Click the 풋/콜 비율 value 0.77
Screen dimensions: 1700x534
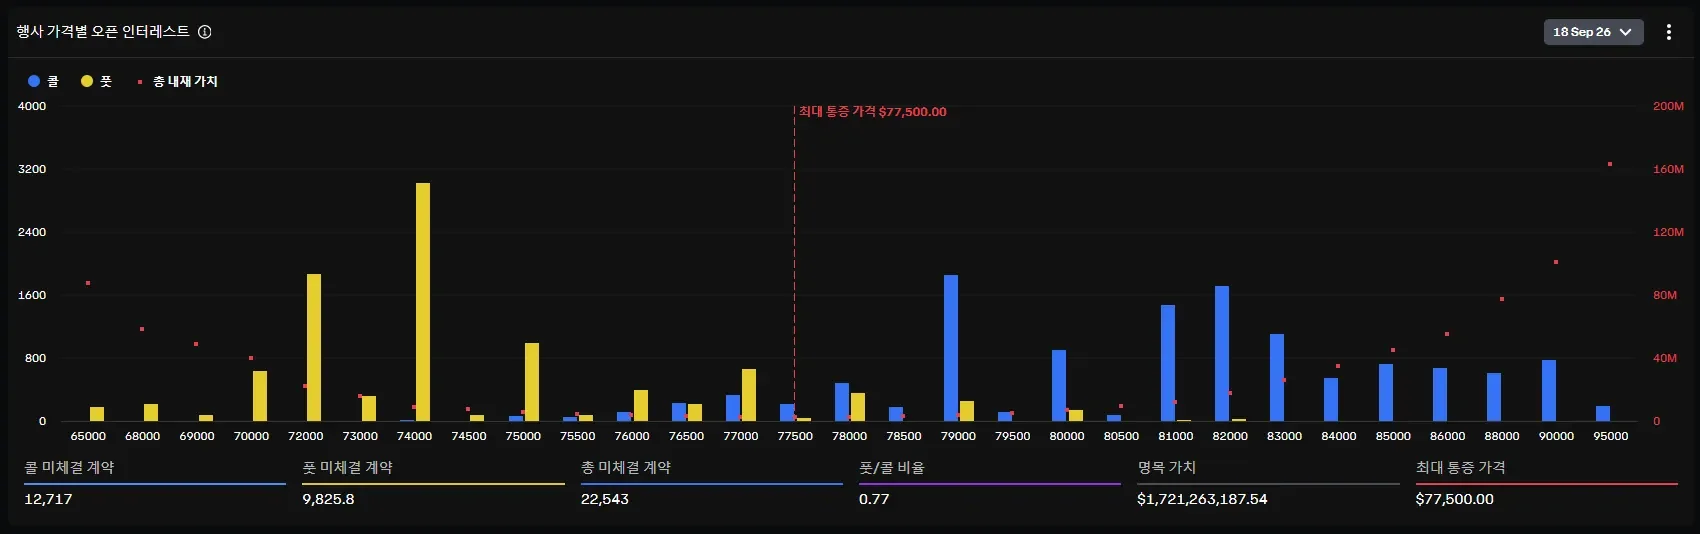(874, 499)
